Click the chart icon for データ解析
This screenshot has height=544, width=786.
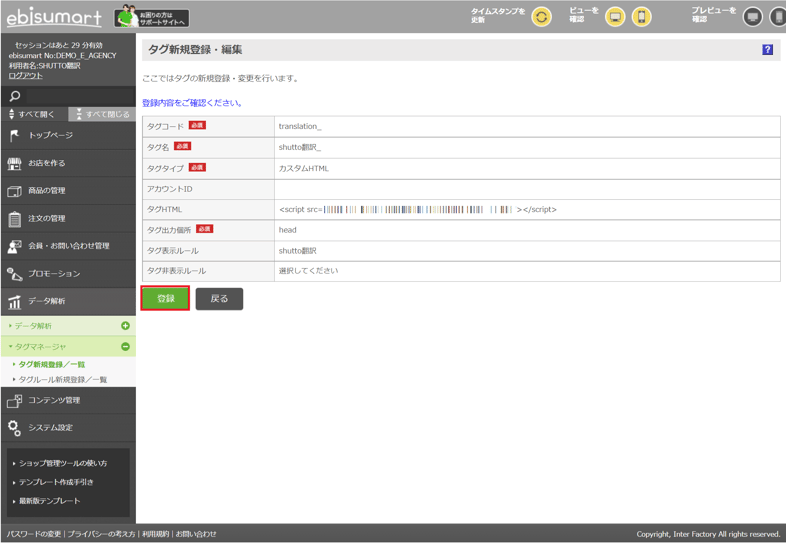coord(15,301)
